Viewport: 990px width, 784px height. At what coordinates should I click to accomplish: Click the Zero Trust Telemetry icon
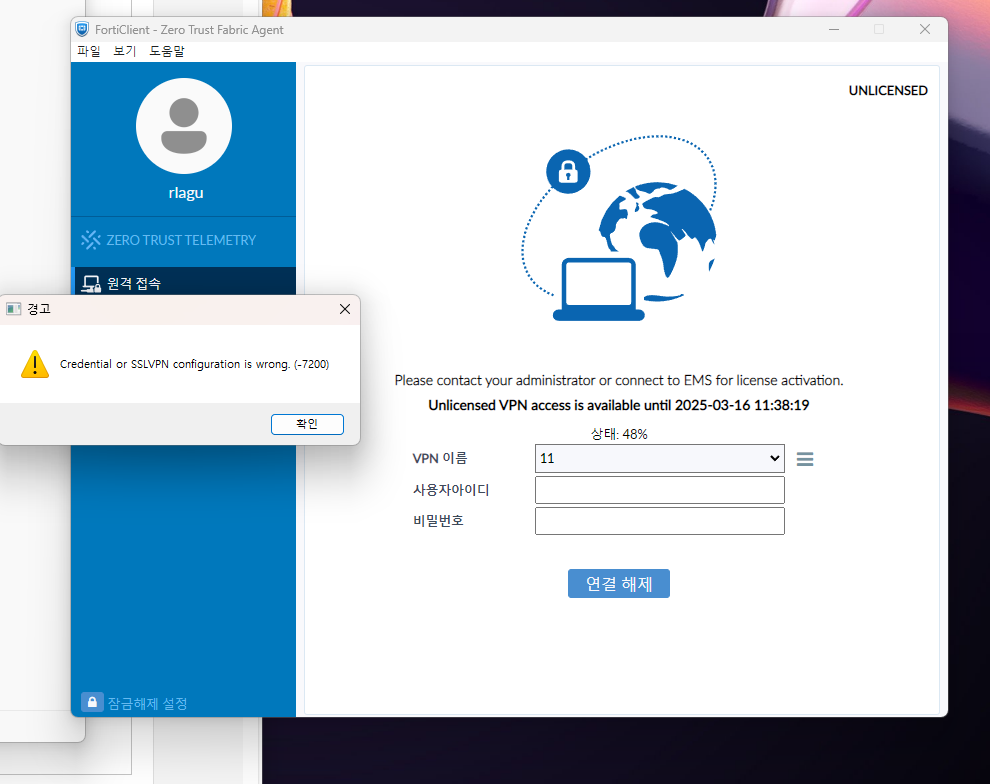coord(91,240)
